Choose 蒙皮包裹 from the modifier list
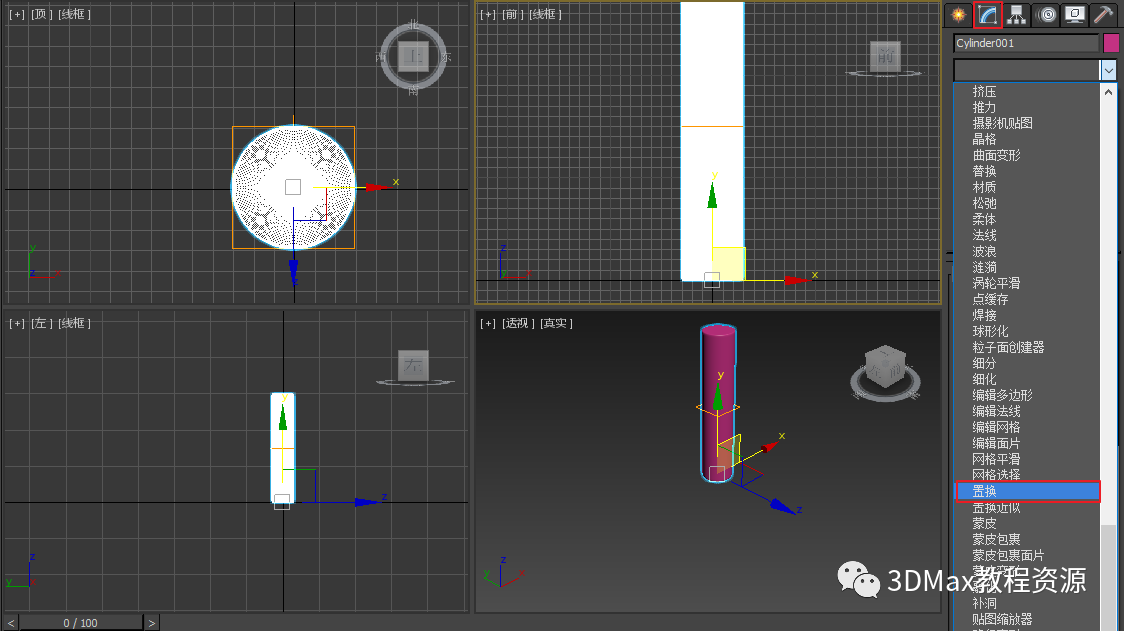This screenshot has height=631, width=1124. pos(996,539)
